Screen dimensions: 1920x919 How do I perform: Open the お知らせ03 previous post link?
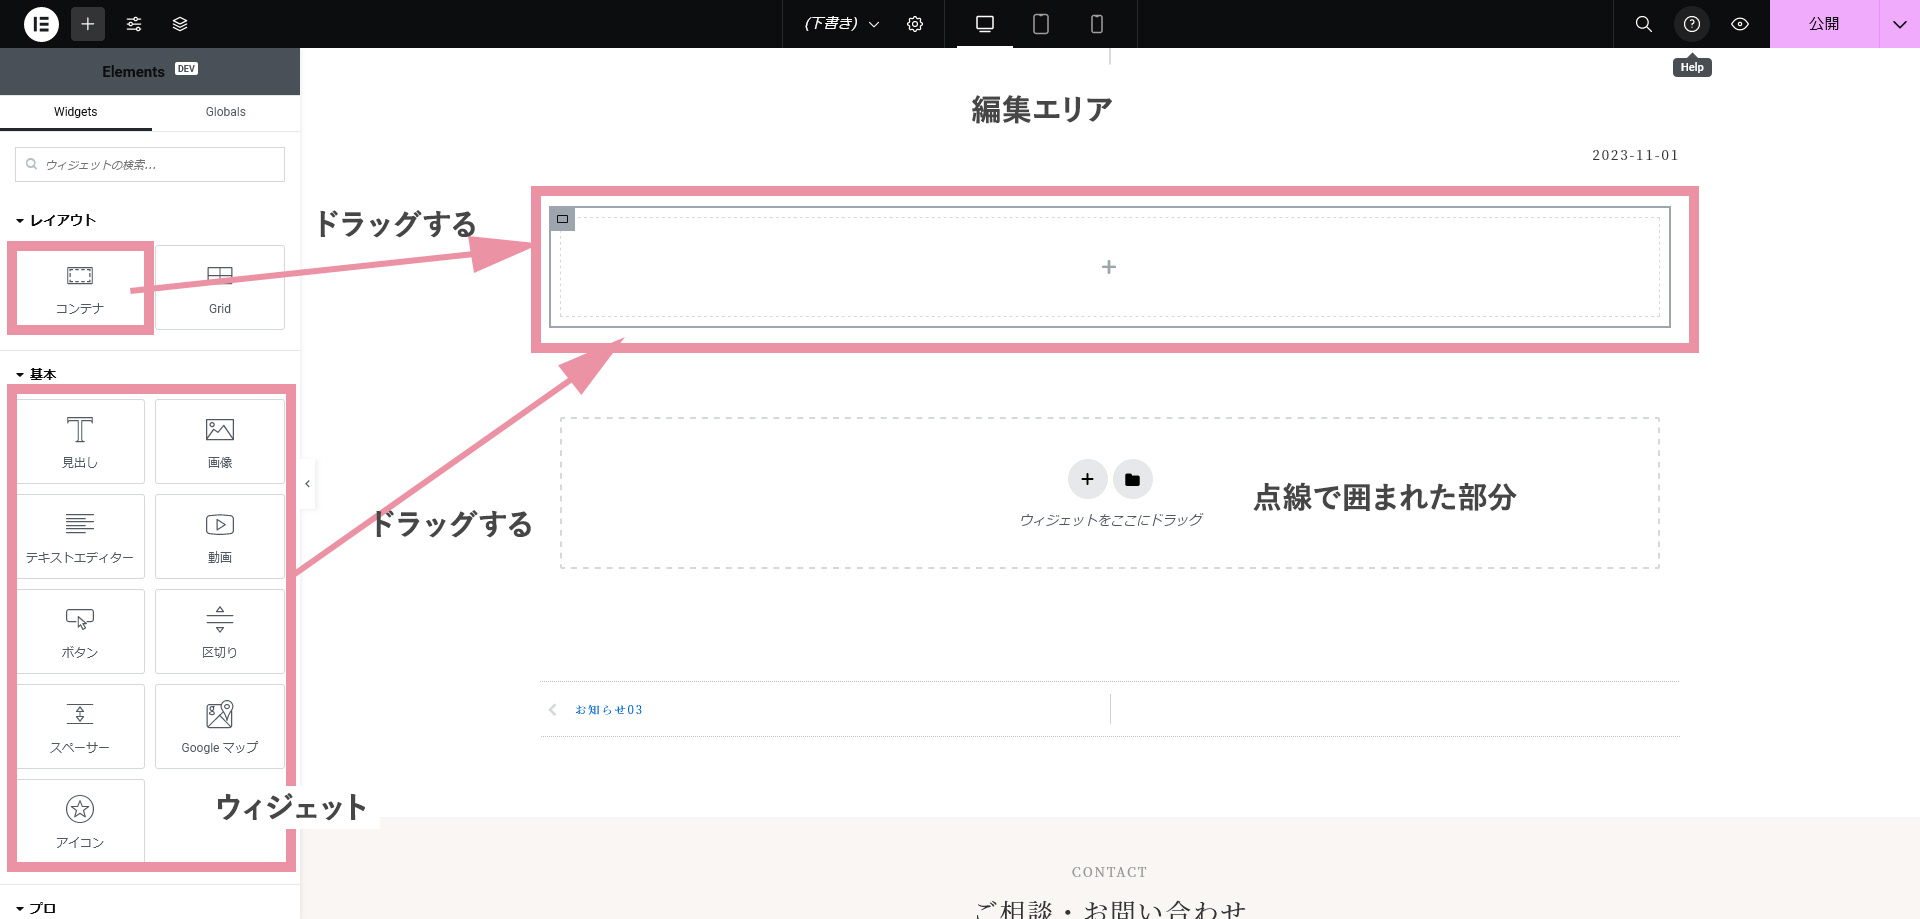point(609,710)
